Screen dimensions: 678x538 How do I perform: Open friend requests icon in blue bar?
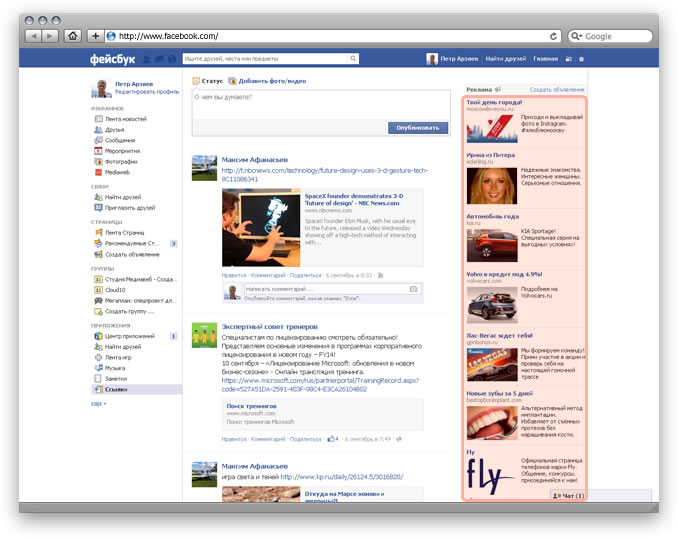coord(147,59)
